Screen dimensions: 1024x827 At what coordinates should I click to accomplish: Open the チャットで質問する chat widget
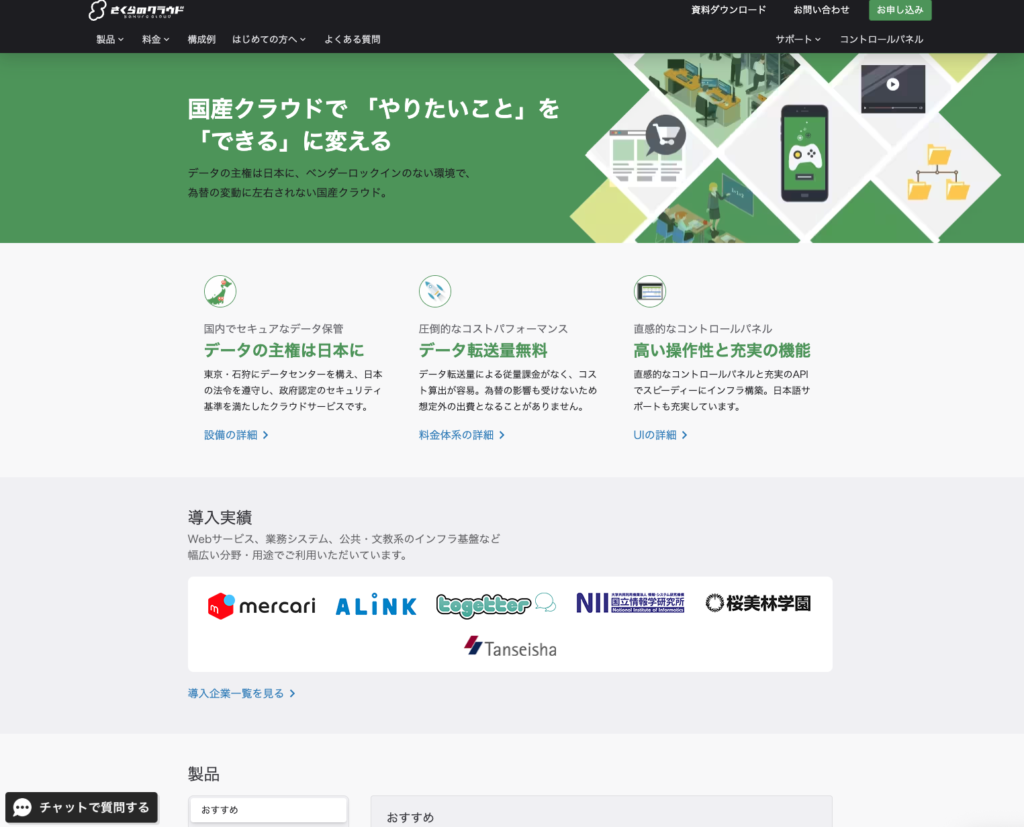82,807
